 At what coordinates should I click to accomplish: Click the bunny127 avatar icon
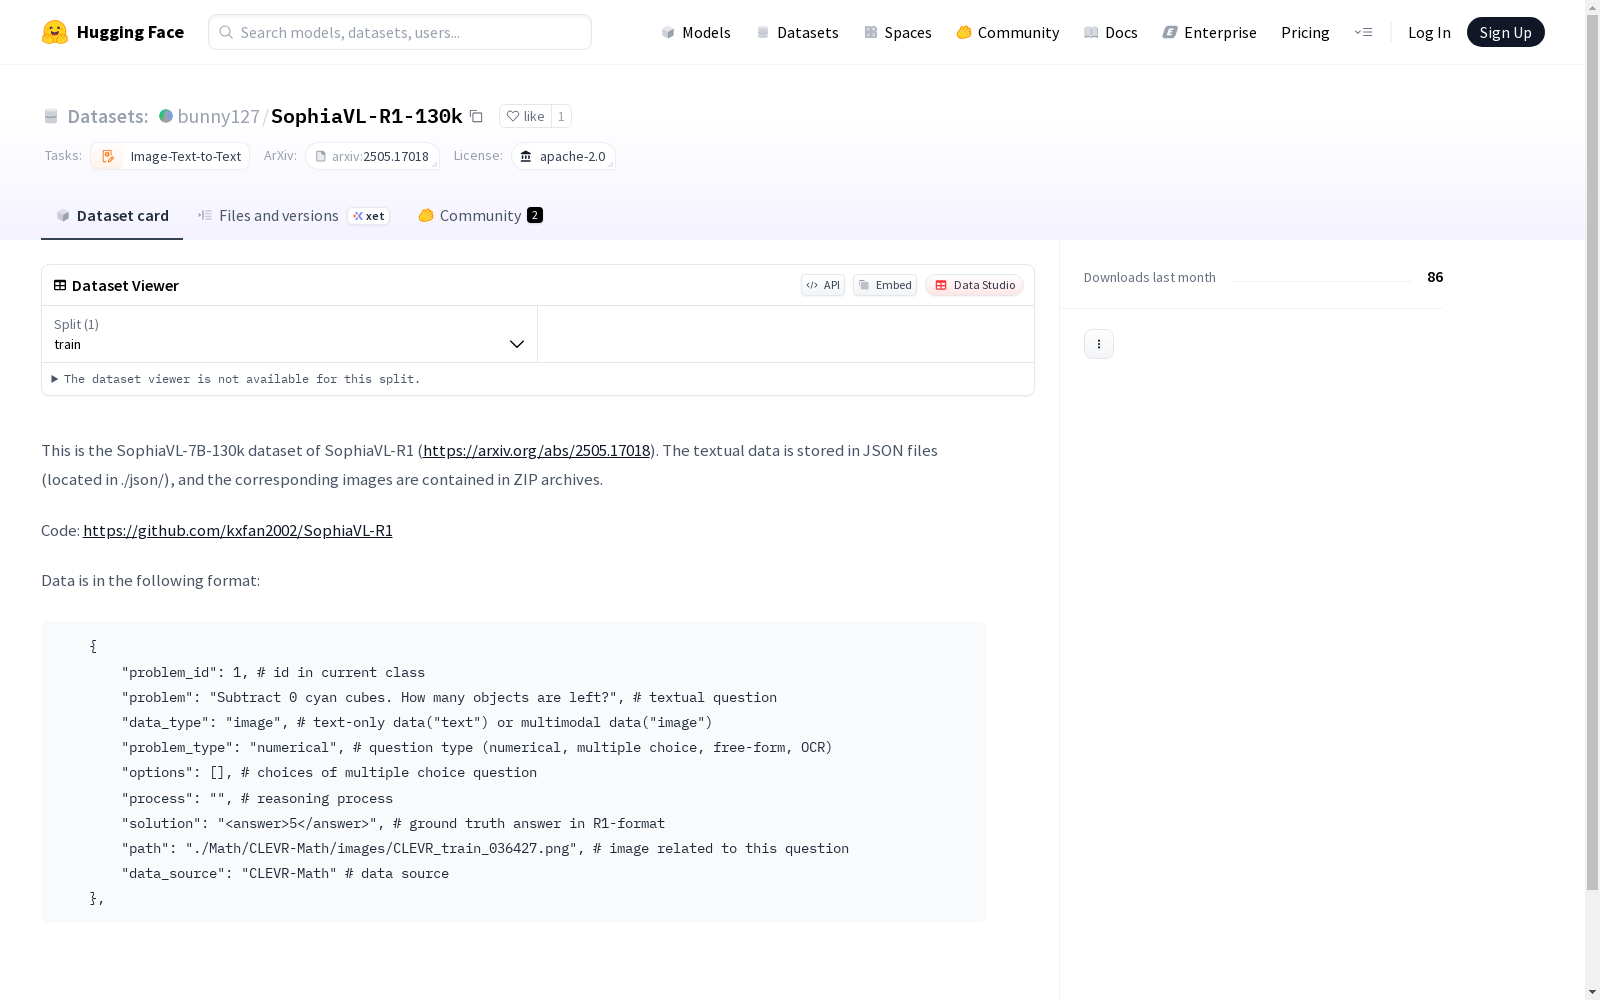166,116
